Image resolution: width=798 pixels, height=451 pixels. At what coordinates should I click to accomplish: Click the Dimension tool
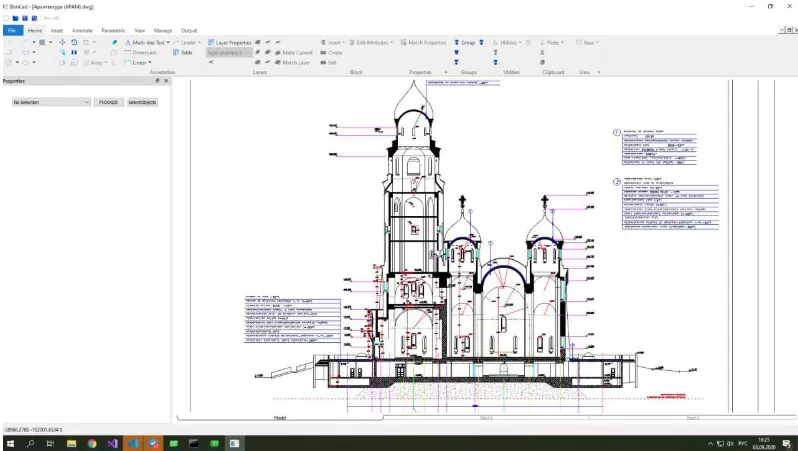[140, 52]
